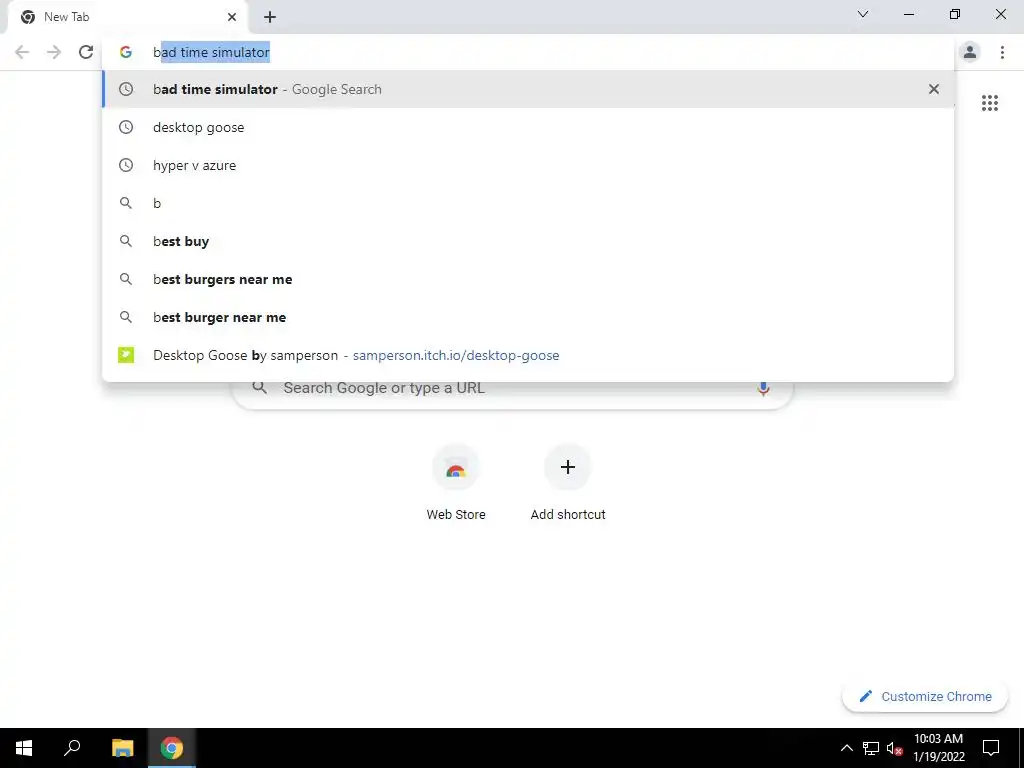Go forward using the forward arrow
The height and width of the screenshot is (768, 1024).
[x=54, y=52]
